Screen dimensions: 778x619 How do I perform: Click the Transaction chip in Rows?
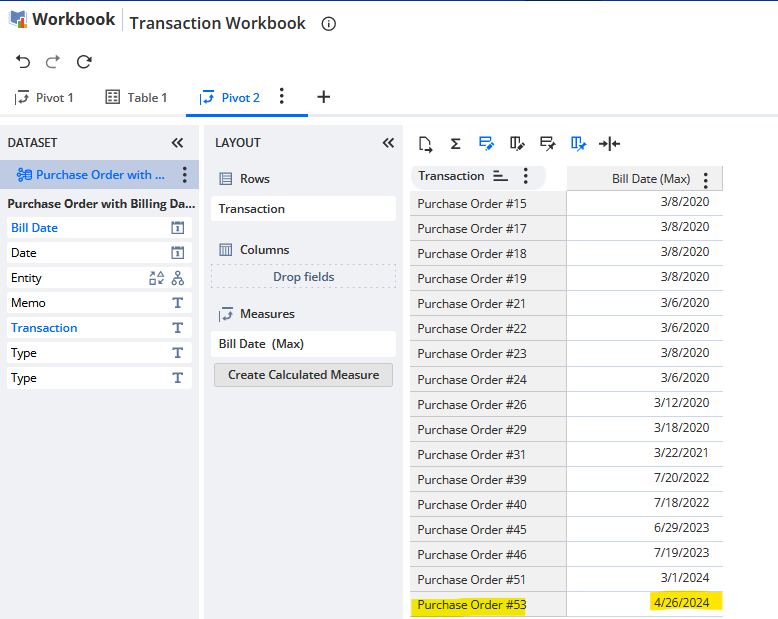click(x=303, y=209)
